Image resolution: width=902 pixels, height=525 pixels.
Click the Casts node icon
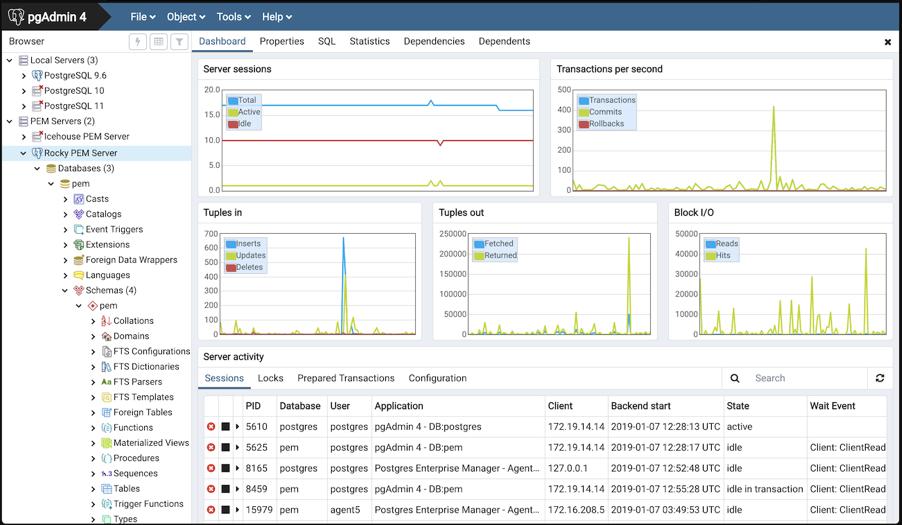pyautogui.click(x=79, y=199)
